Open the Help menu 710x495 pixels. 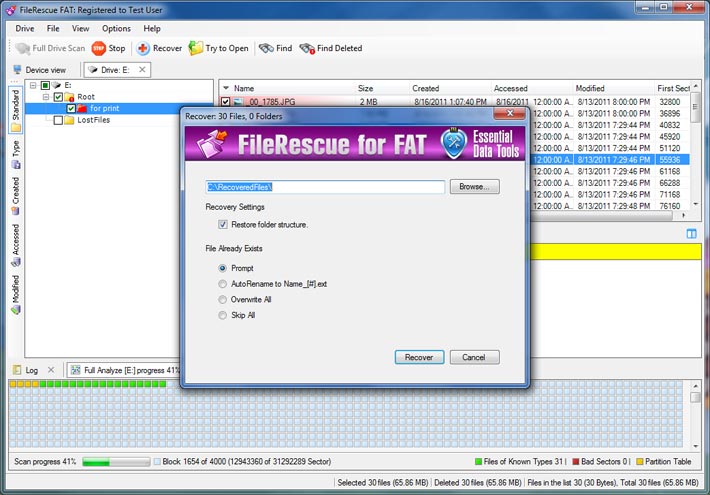click(x=152, y=29)
